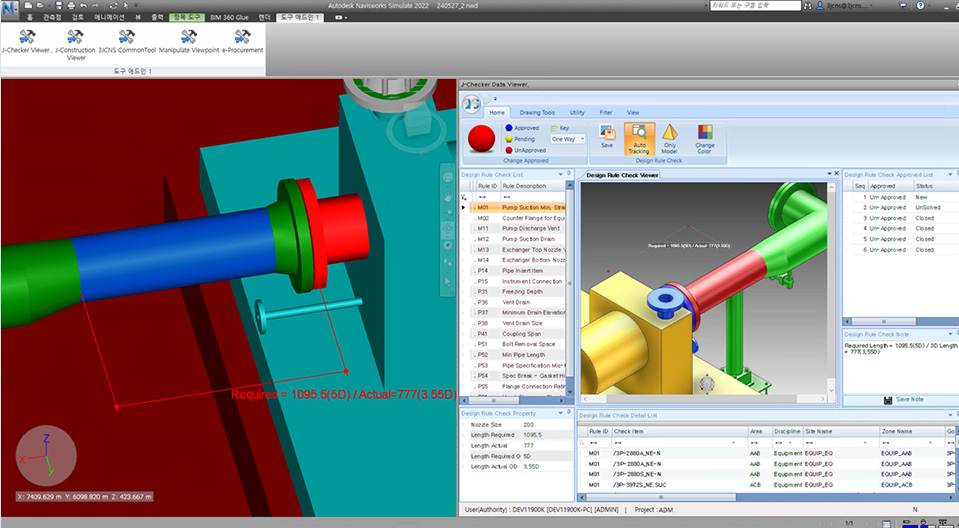Viewport: 959px width, 528px height.
Task: Open the Filter tab in J-Checker
Action: 605,113
